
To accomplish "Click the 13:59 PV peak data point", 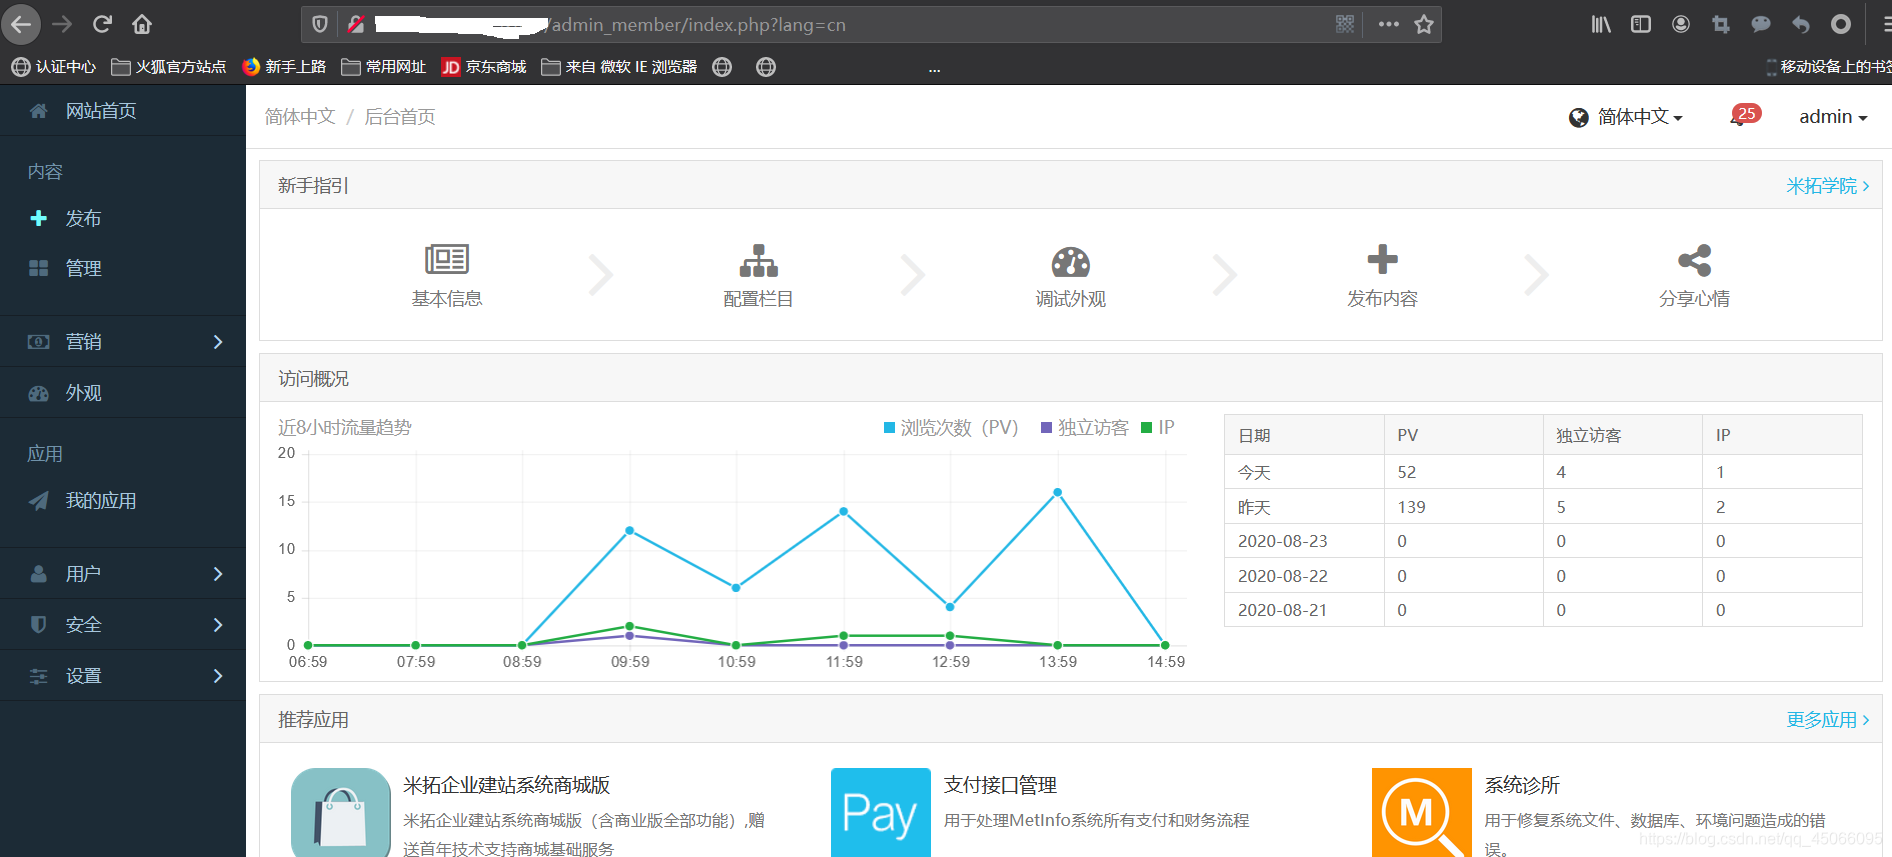I will click(1057, 492).
